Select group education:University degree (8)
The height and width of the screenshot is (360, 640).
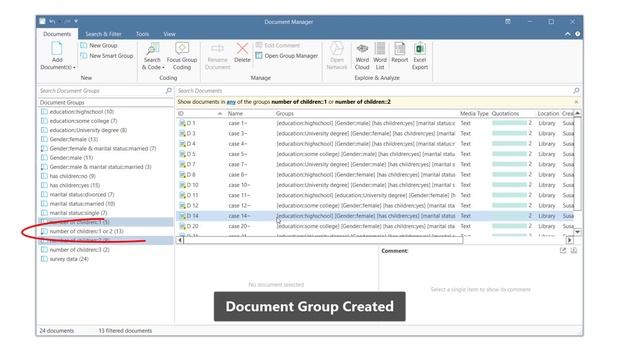(88, 130)
